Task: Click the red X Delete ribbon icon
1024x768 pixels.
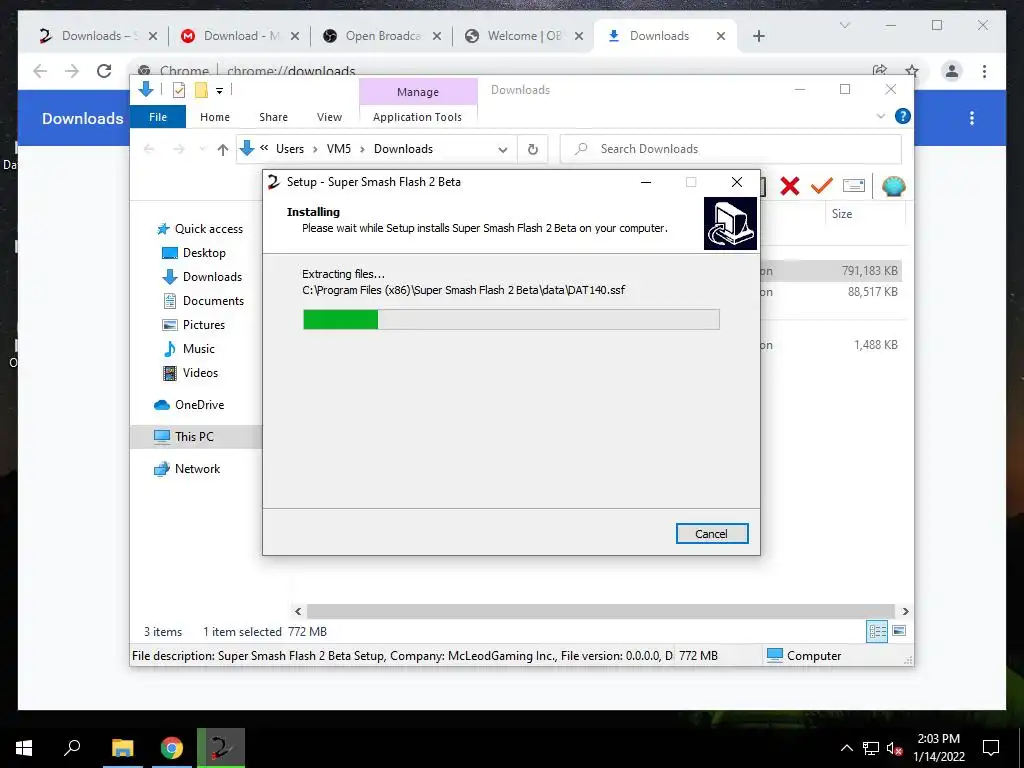Action: pos(790,186)
